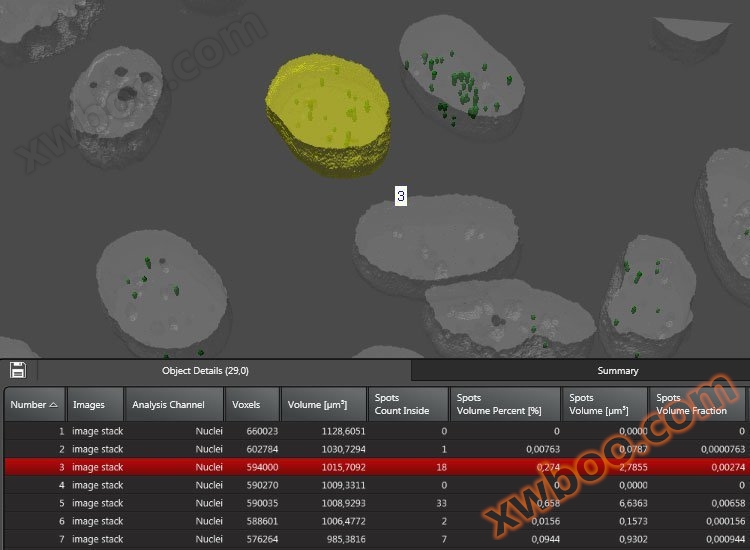Viewport: 750px width, 550px height.
Task: Sort table by Voxels column
Action: (x=252, y=405)
